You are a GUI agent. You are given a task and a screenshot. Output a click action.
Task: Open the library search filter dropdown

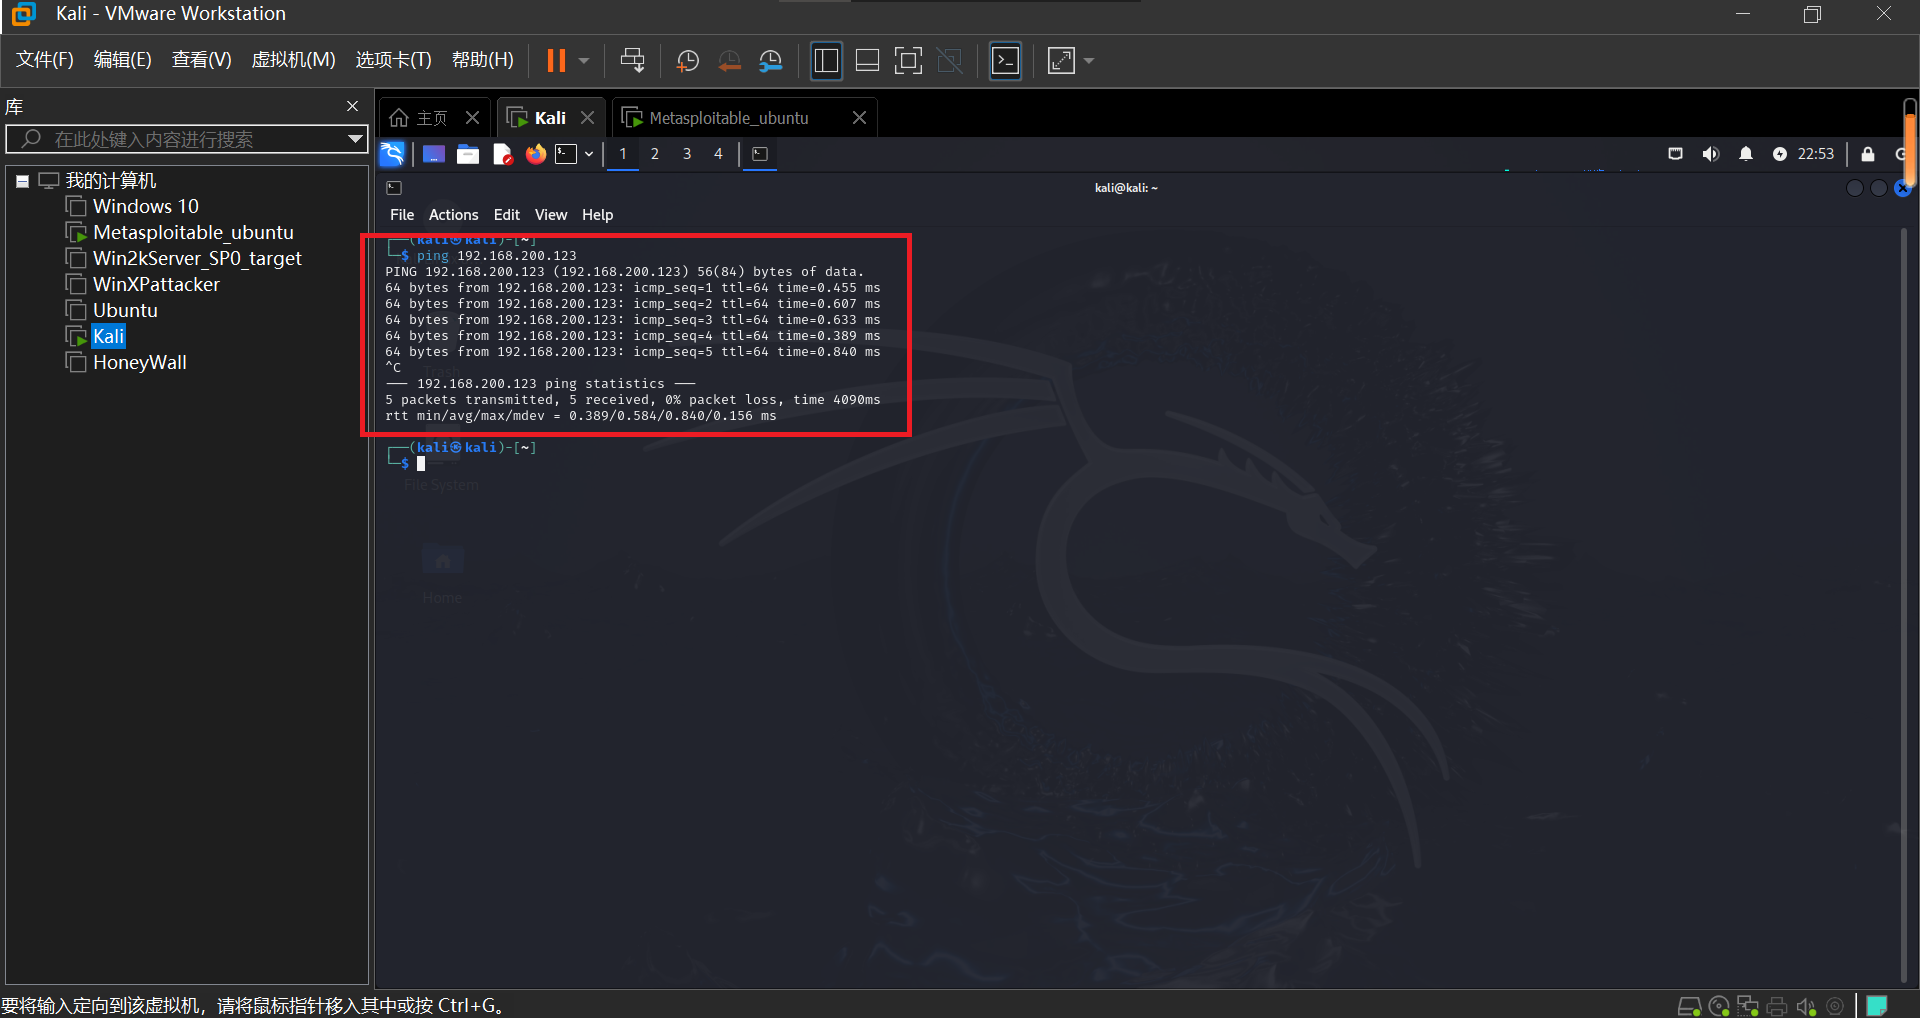(355, 139)
